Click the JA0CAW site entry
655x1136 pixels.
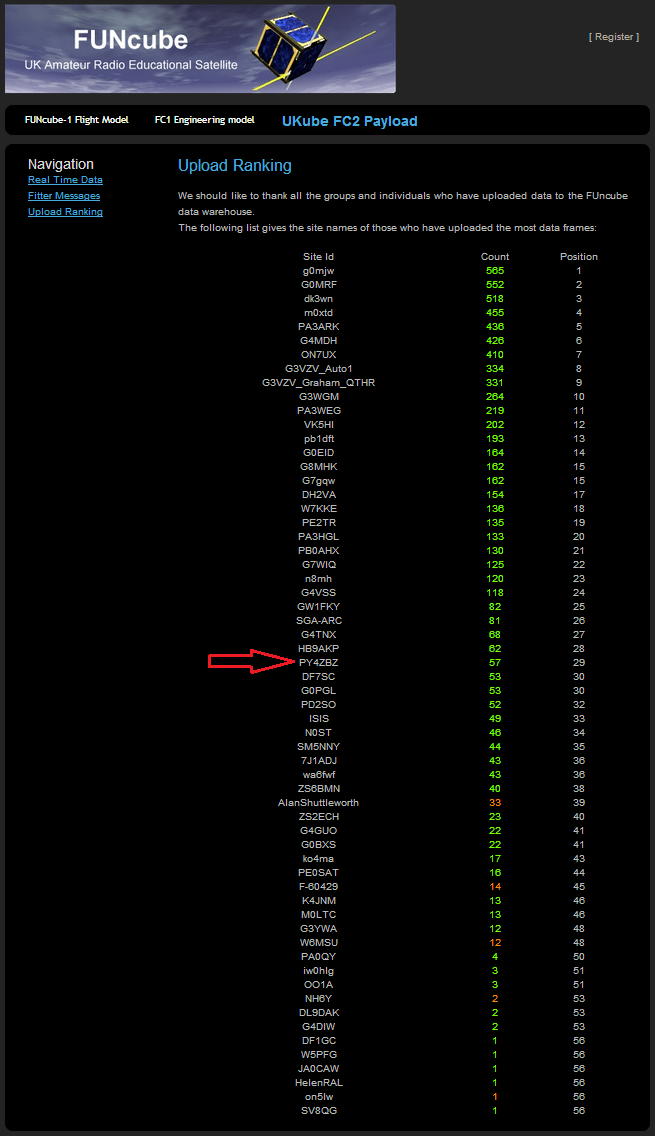coord(319,1069)
